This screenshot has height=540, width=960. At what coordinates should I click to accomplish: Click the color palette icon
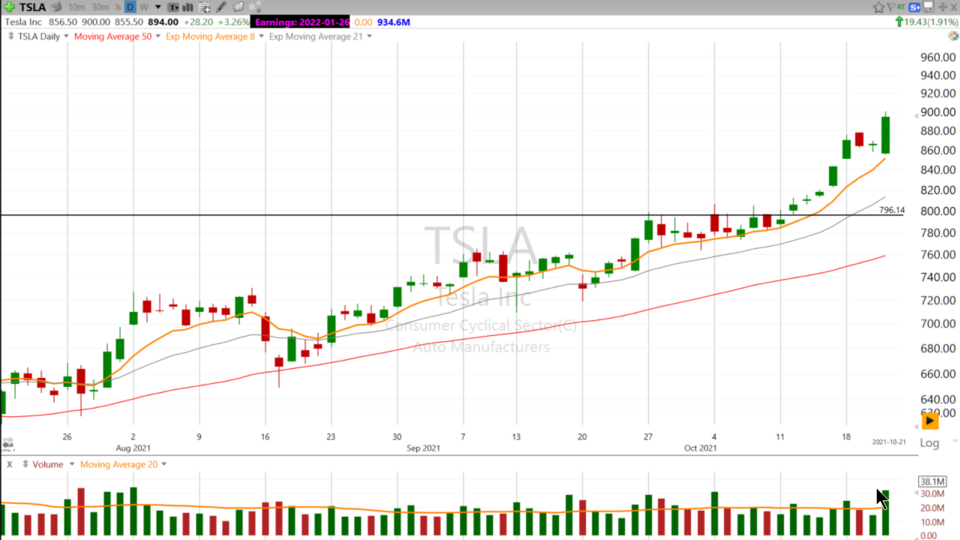click(953, 37)
